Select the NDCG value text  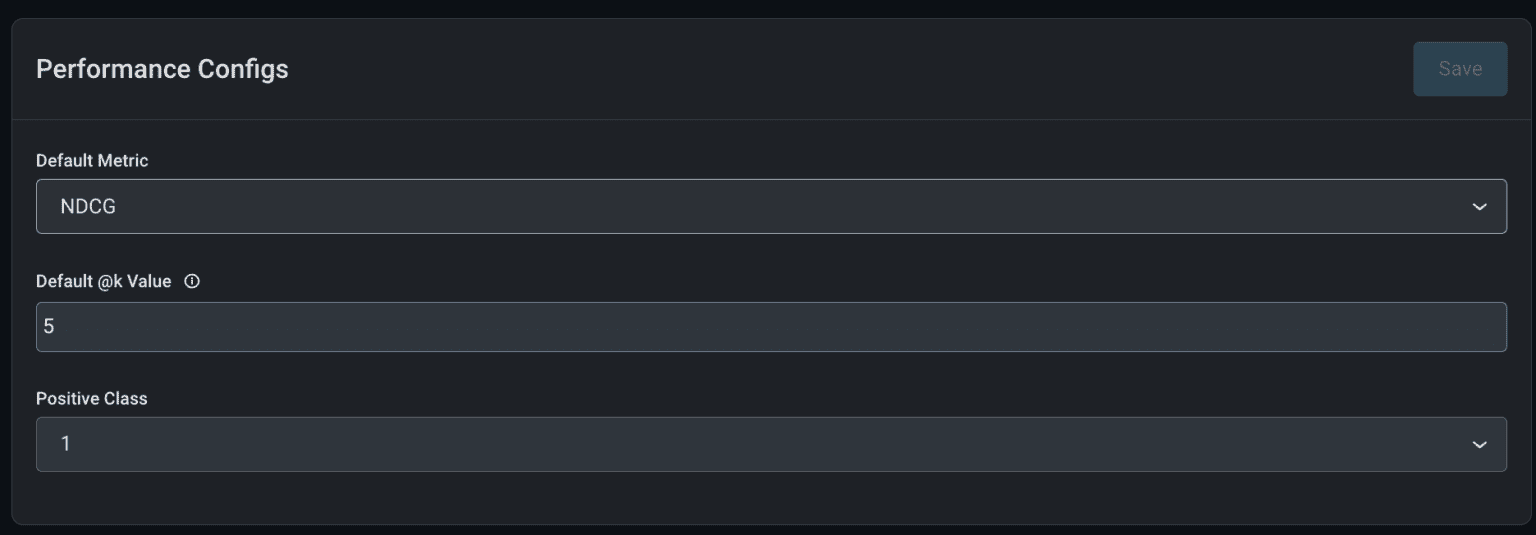click(88, 207)
